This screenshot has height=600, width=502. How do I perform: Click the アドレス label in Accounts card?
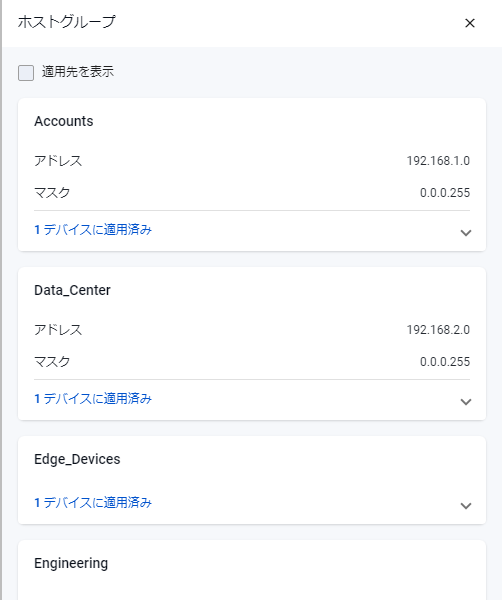[58, 161]
